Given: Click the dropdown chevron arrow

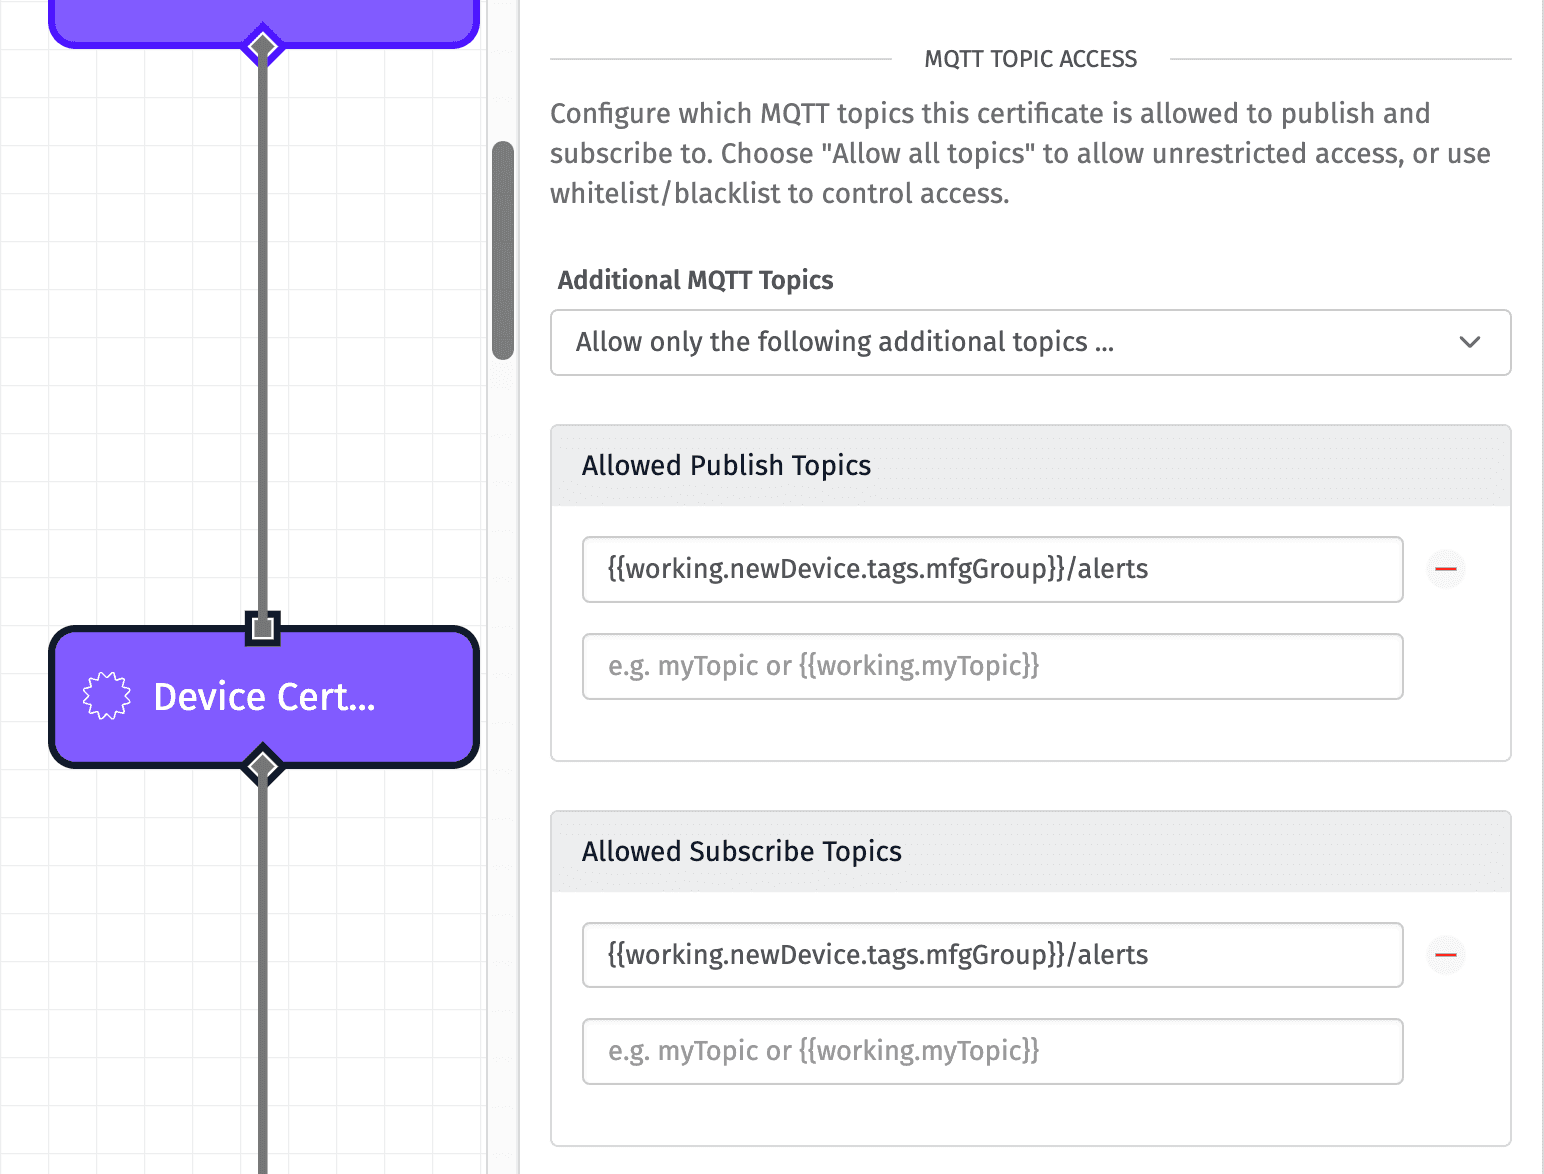Looking at the screenshot, I should (x=1469, y=342).
